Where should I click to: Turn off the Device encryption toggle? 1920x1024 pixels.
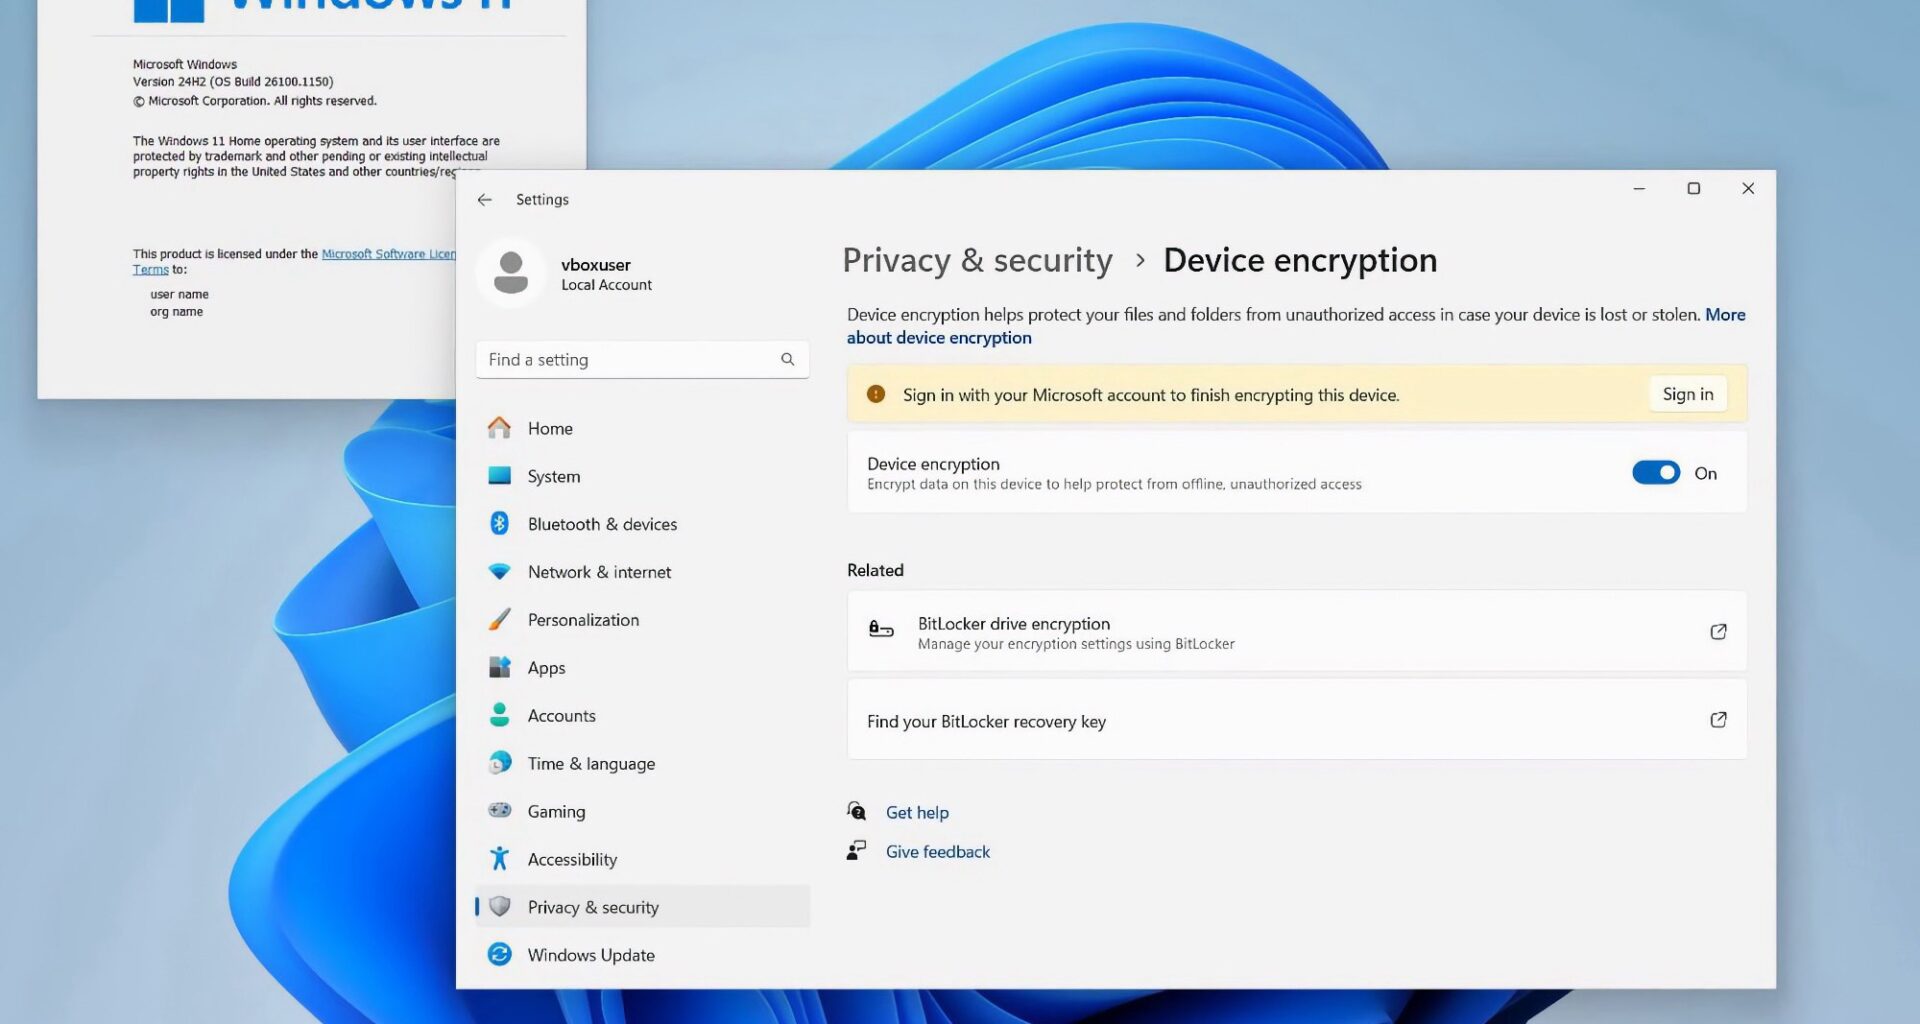1655,472
